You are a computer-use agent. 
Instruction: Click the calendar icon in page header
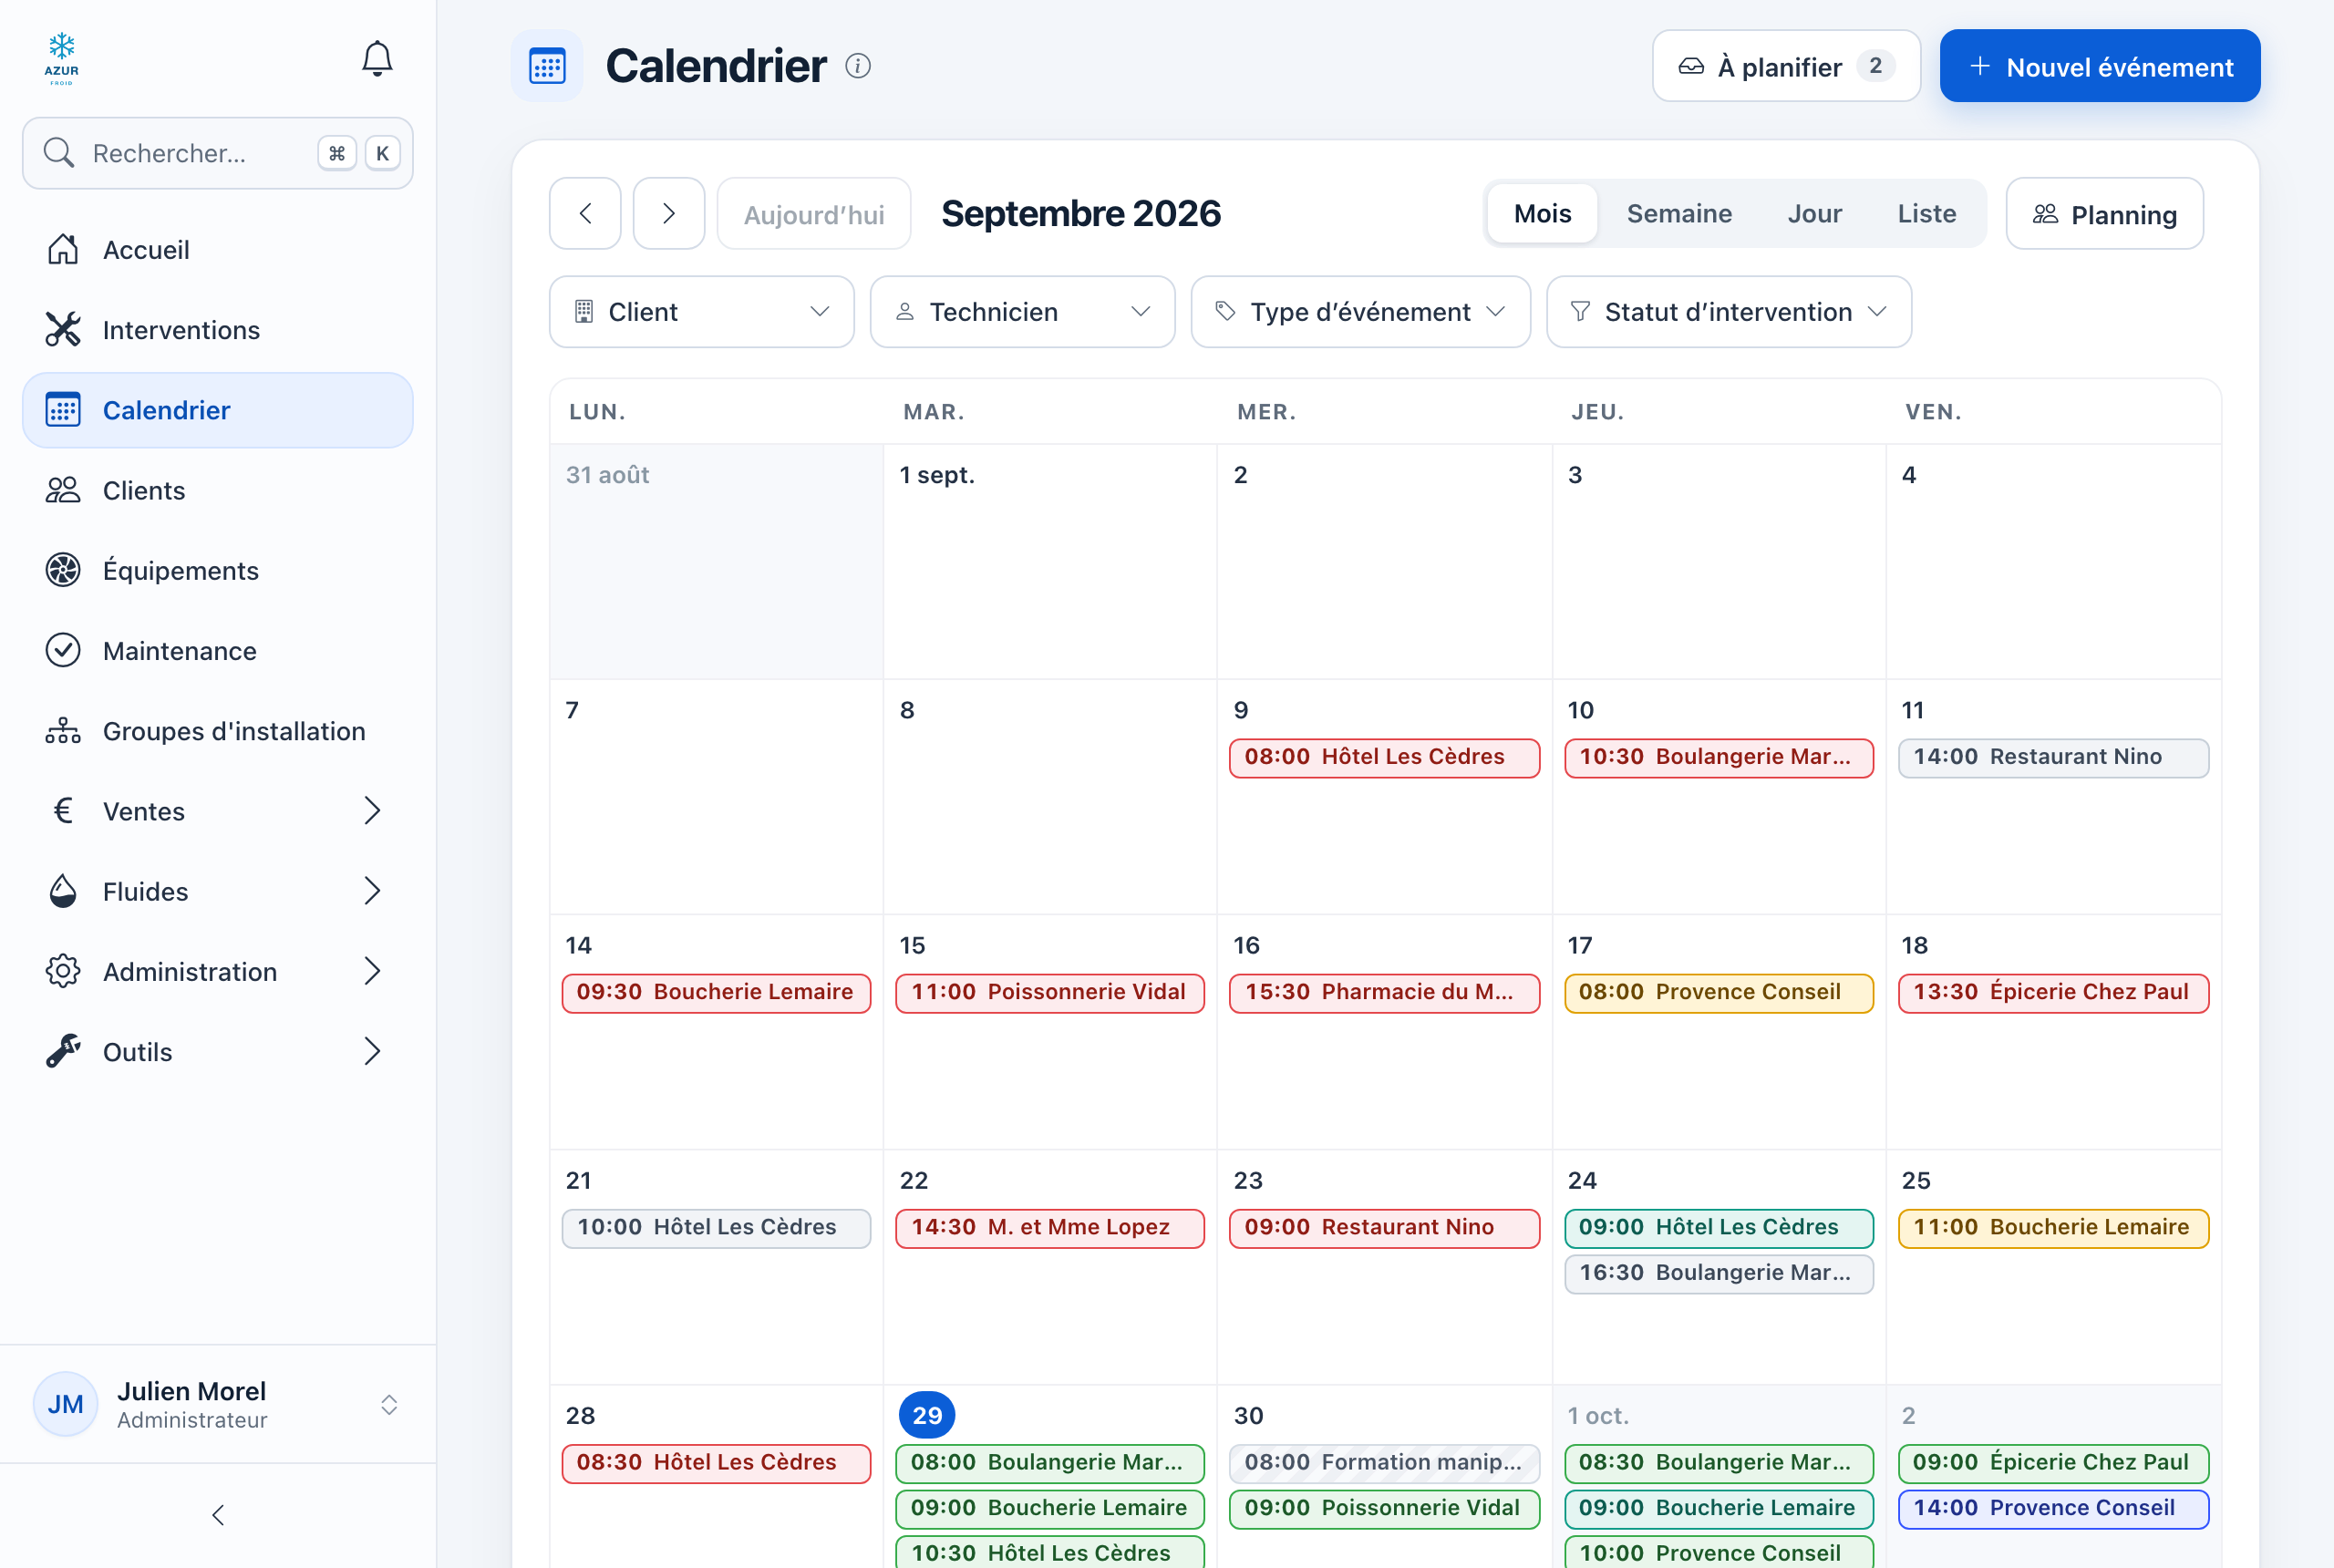pyautogui.click(x=547, y=66)
